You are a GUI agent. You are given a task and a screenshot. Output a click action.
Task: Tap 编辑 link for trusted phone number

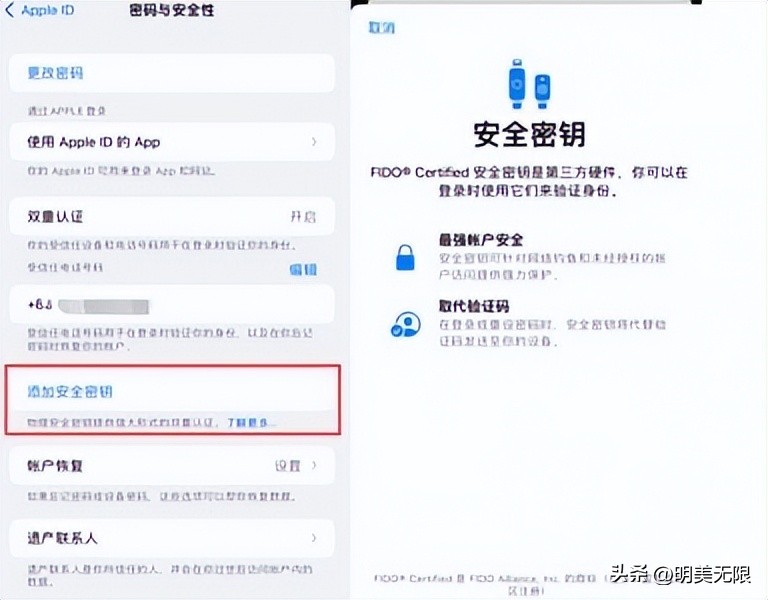[x=303, y=269]
